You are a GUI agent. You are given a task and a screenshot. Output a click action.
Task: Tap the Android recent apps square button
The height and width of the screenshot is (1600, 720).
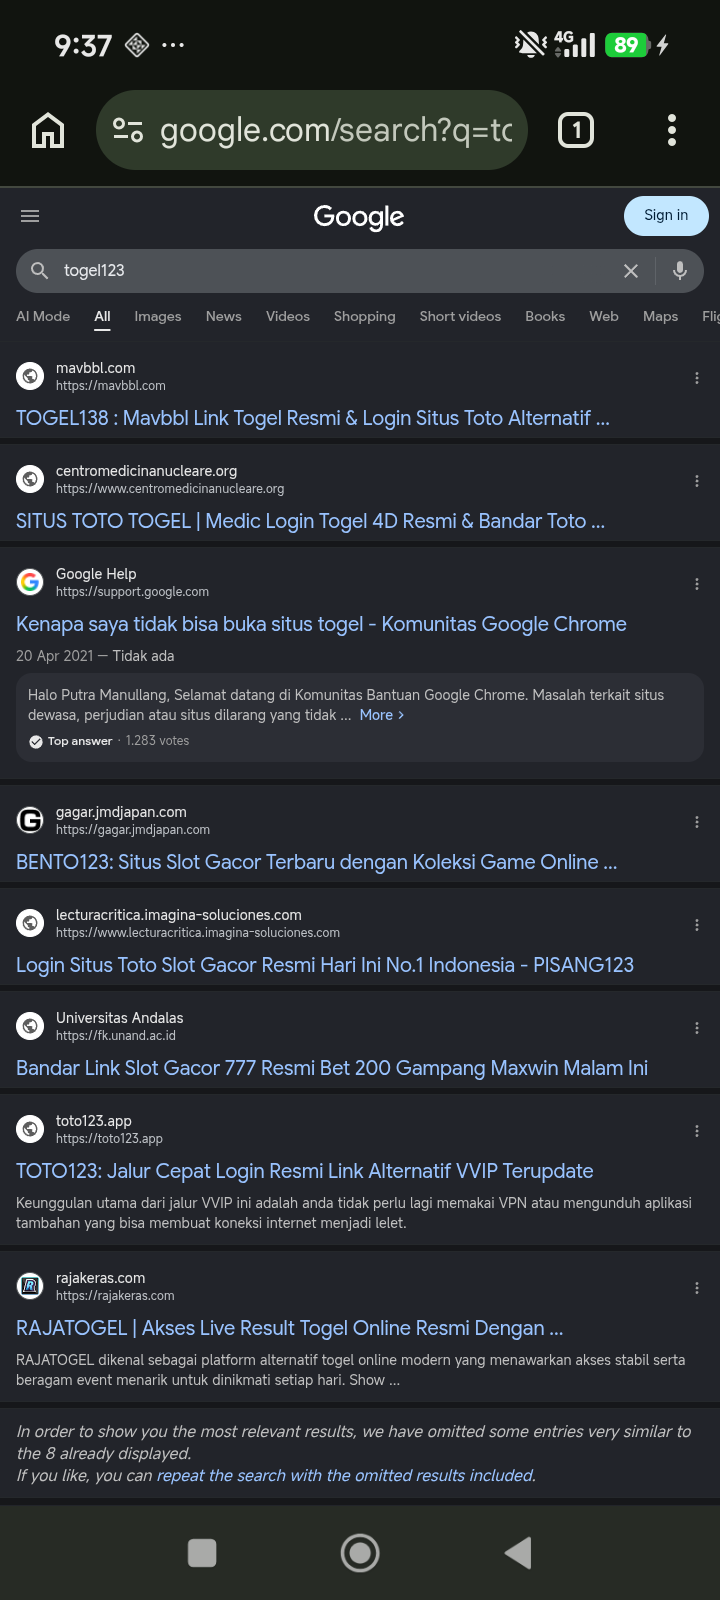tap(202, 1552)
